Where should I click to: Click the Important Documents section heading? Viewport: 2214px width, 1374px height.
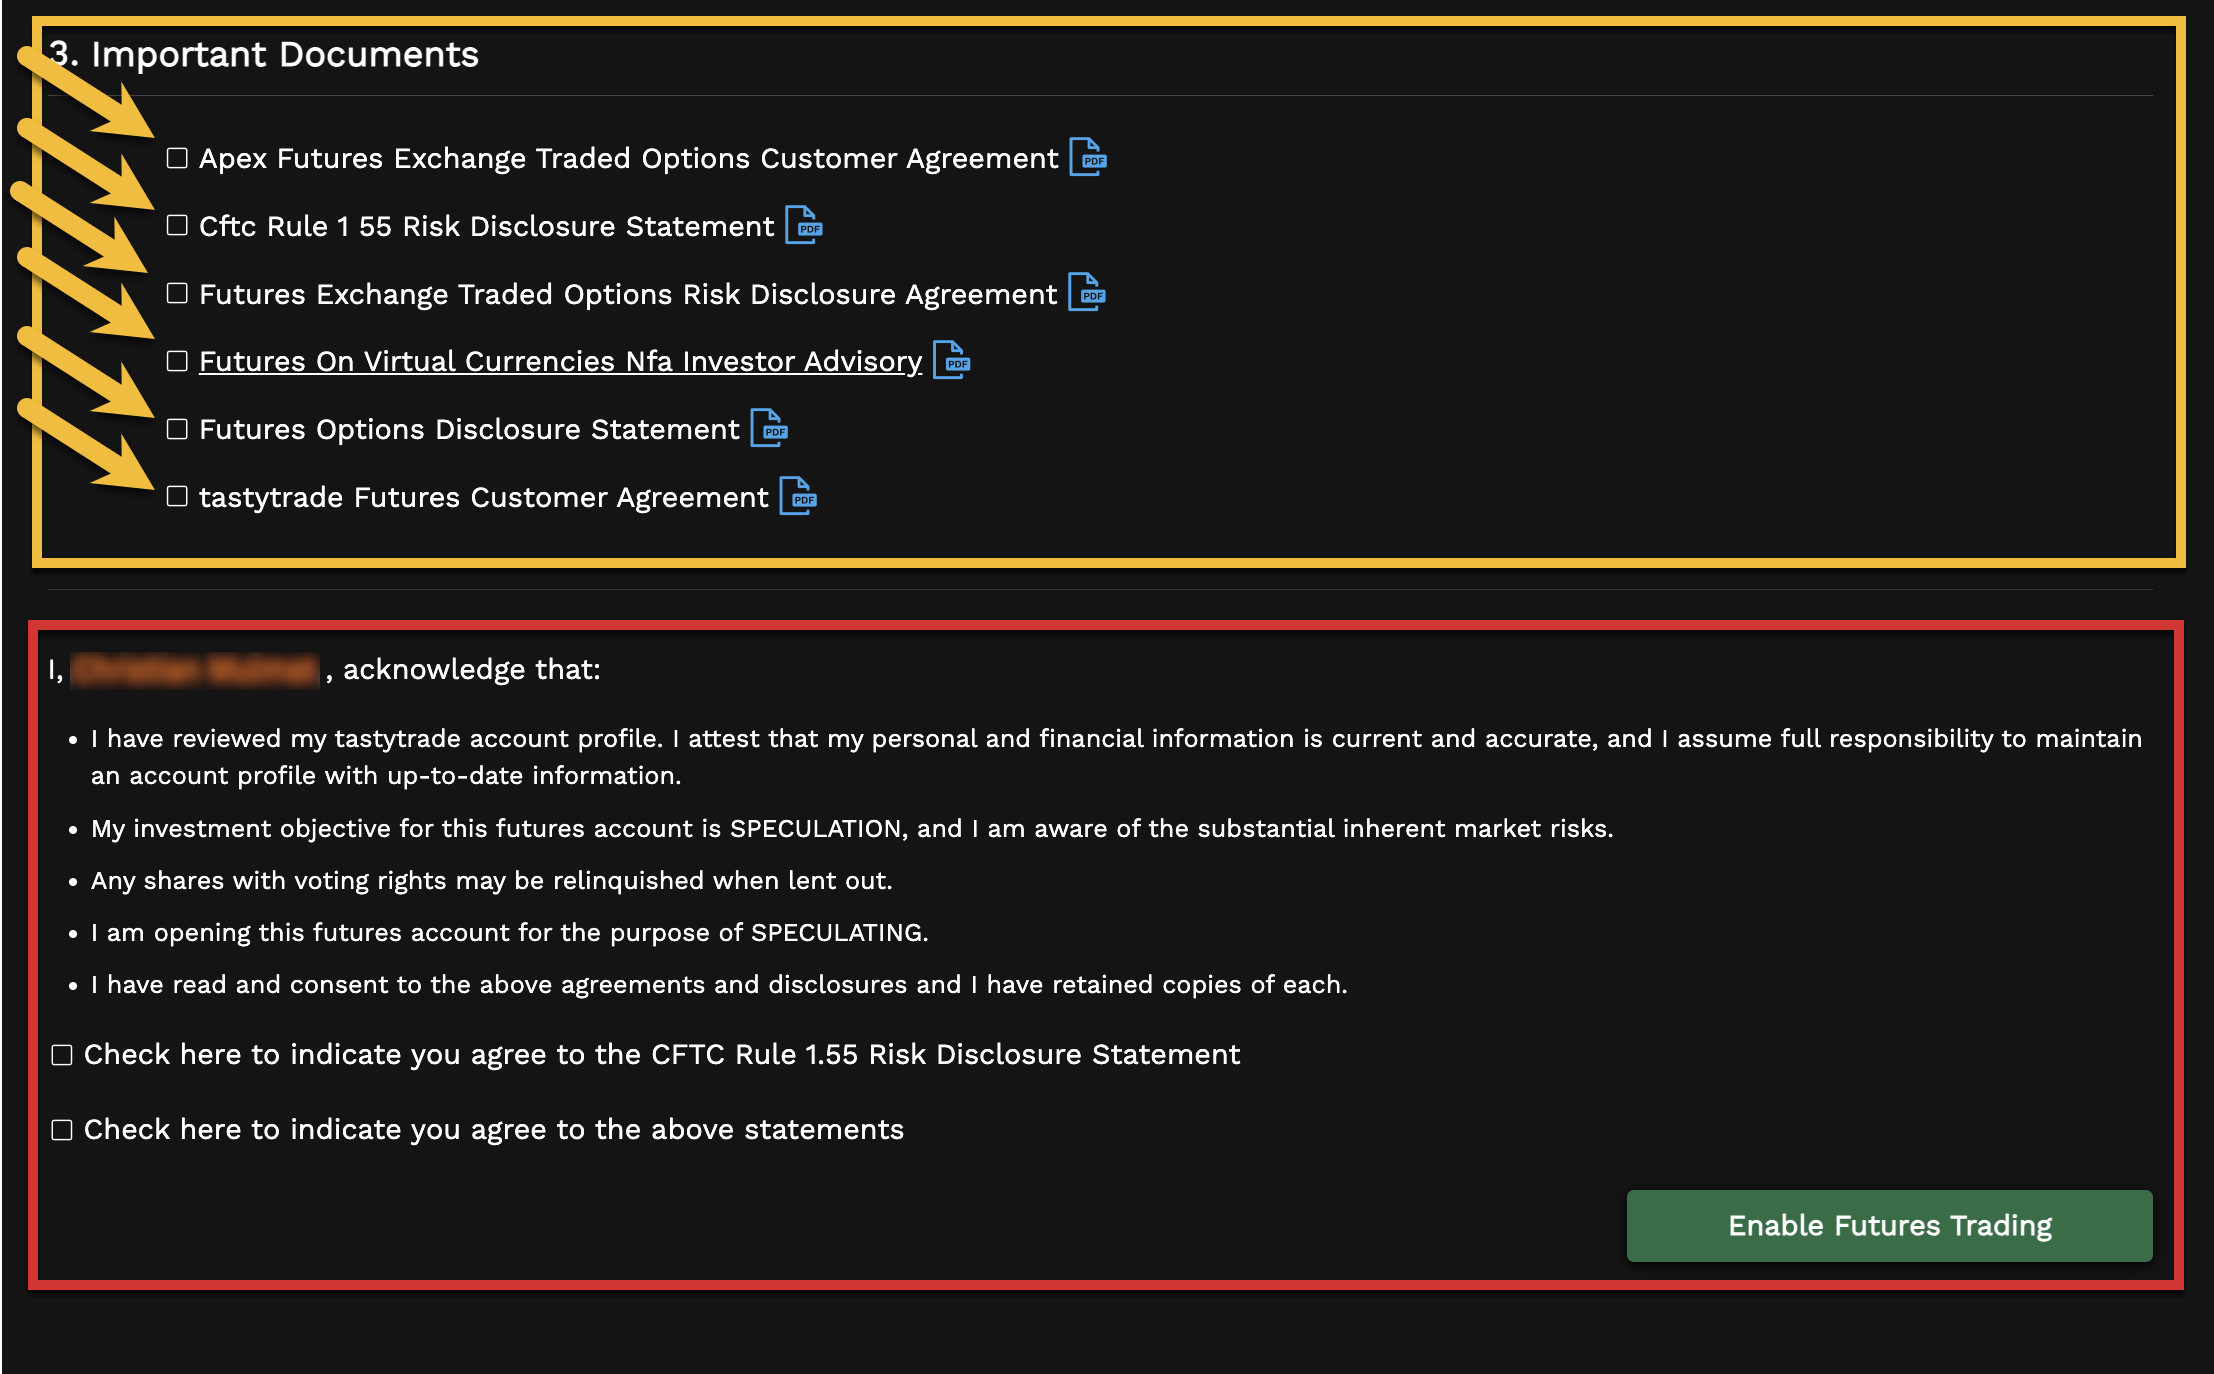(265, 54)
